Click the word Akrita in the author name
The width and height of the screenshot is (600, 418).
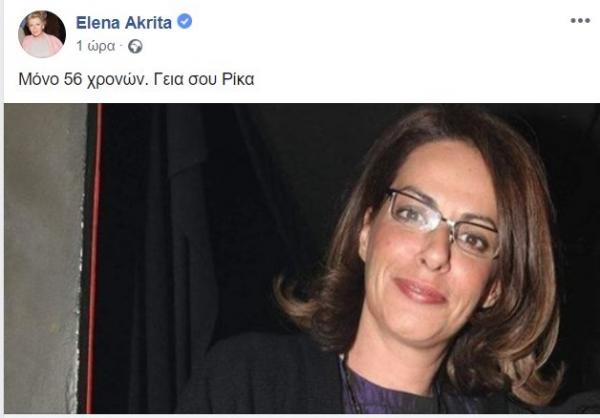tap(148, 23)
